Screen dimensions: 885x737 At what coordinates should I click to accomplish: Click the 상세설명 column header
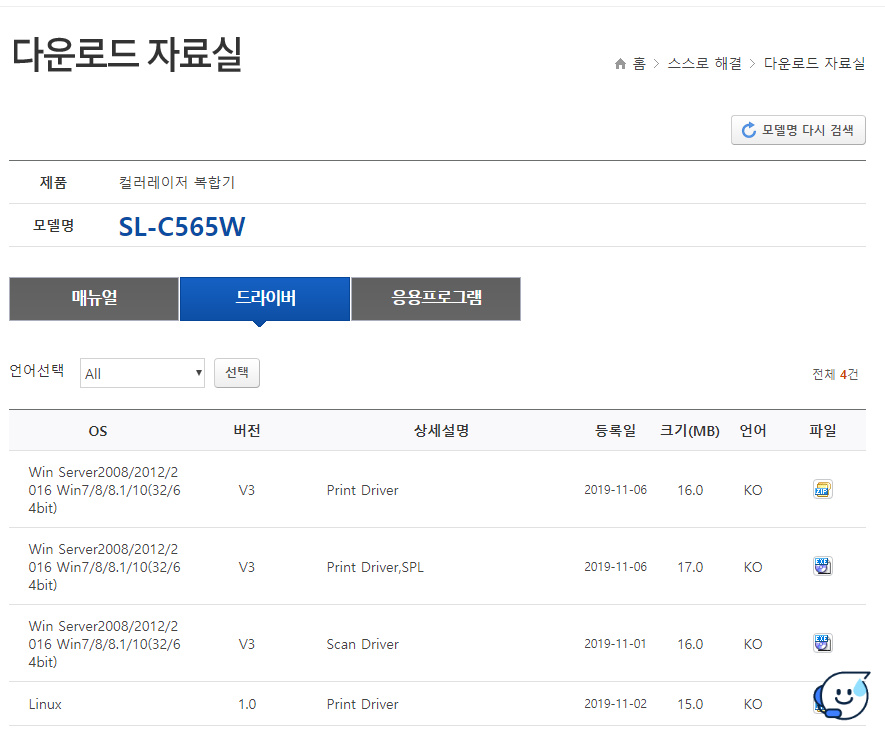(441, 431)
